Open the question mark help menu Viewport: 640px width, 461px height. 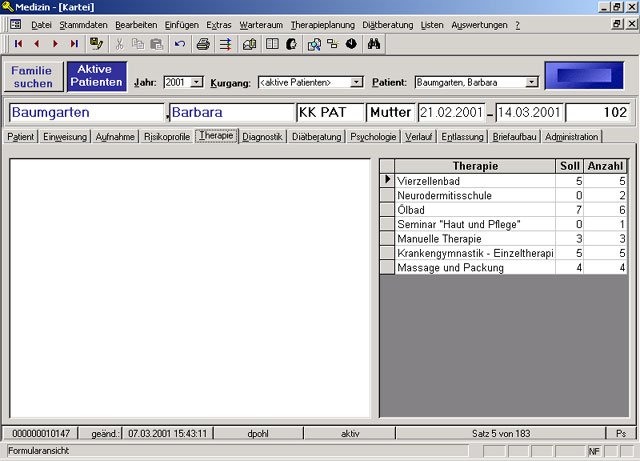click(x=518, y=25)
